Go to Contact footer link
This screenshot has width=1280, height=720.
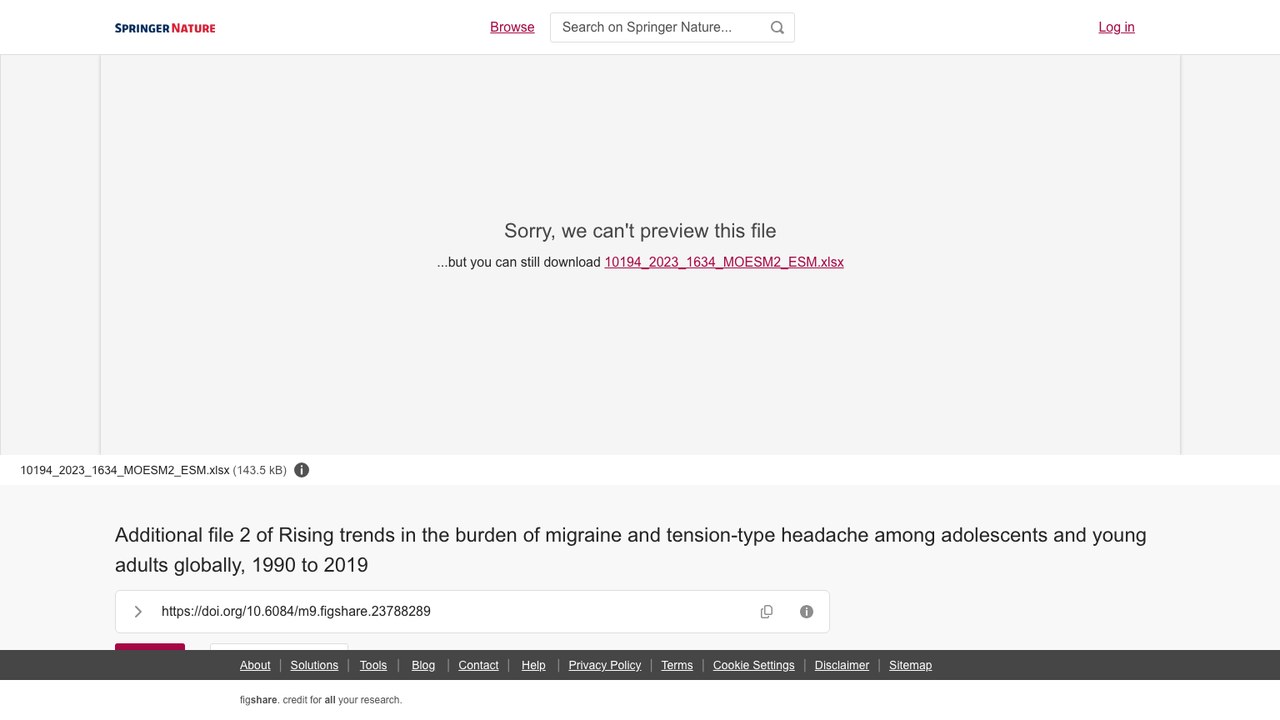[478, 665]
